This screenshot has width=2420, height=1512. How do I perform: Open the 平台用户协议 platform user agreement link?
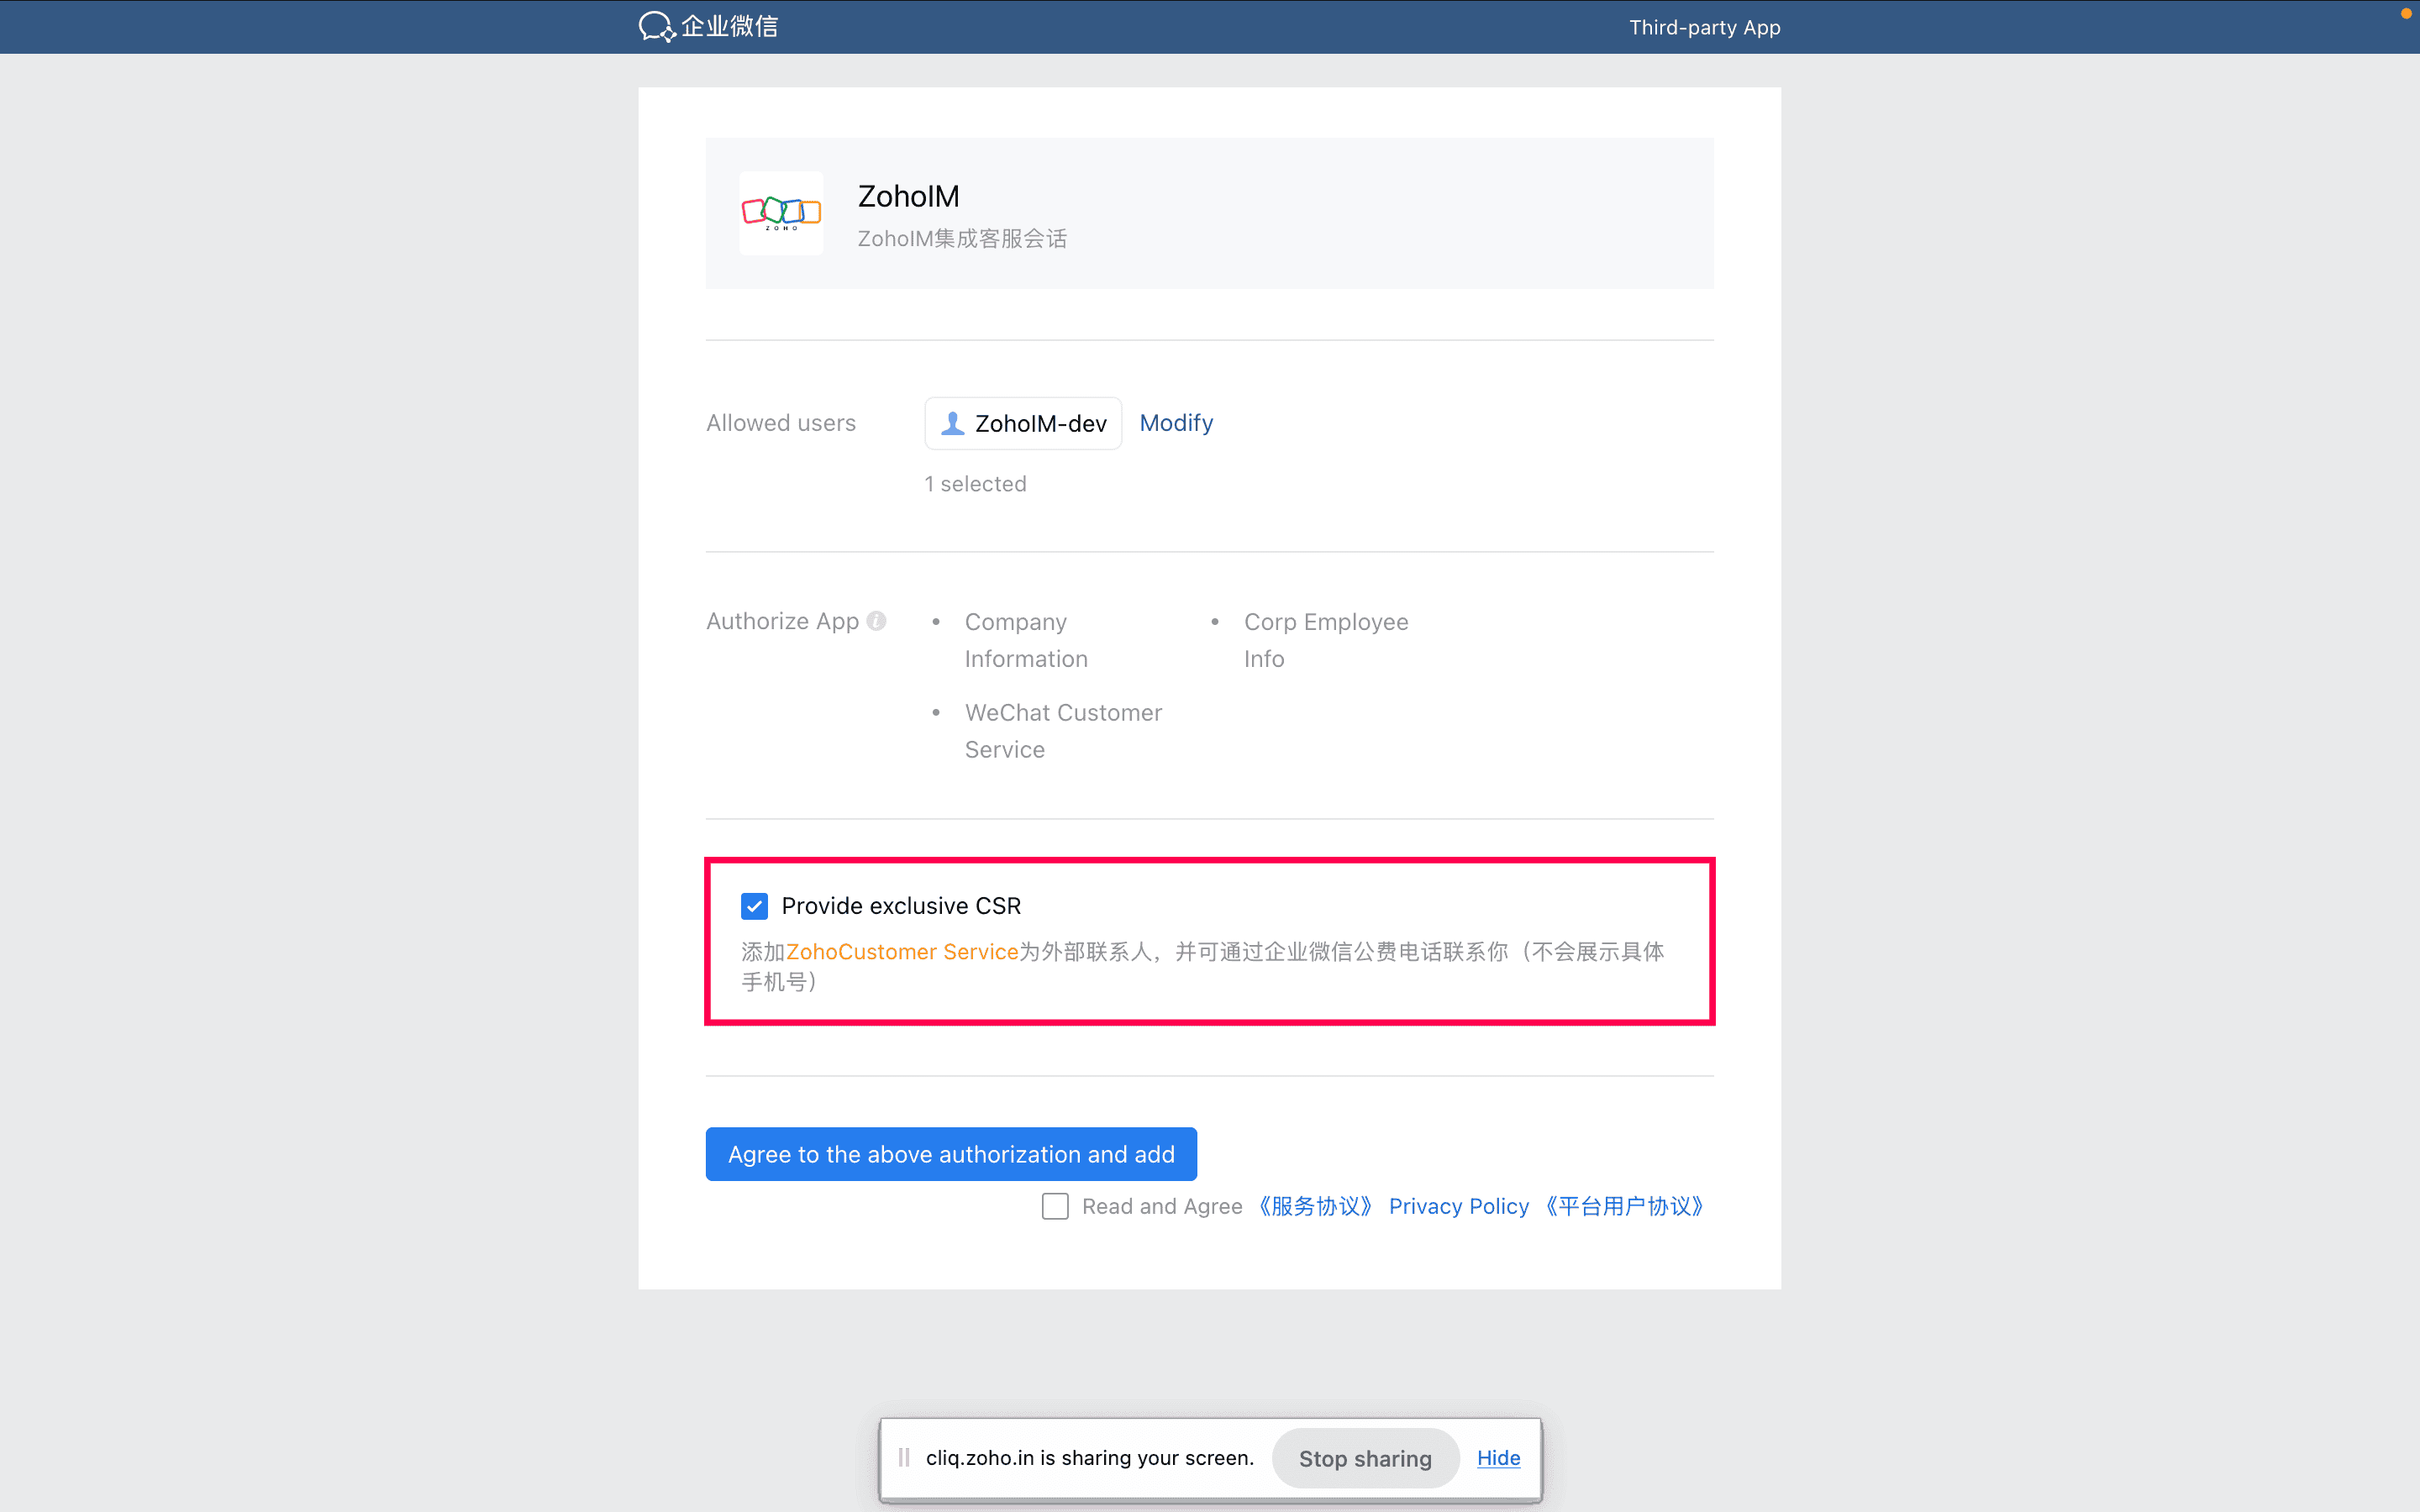pos(1624,1206)
